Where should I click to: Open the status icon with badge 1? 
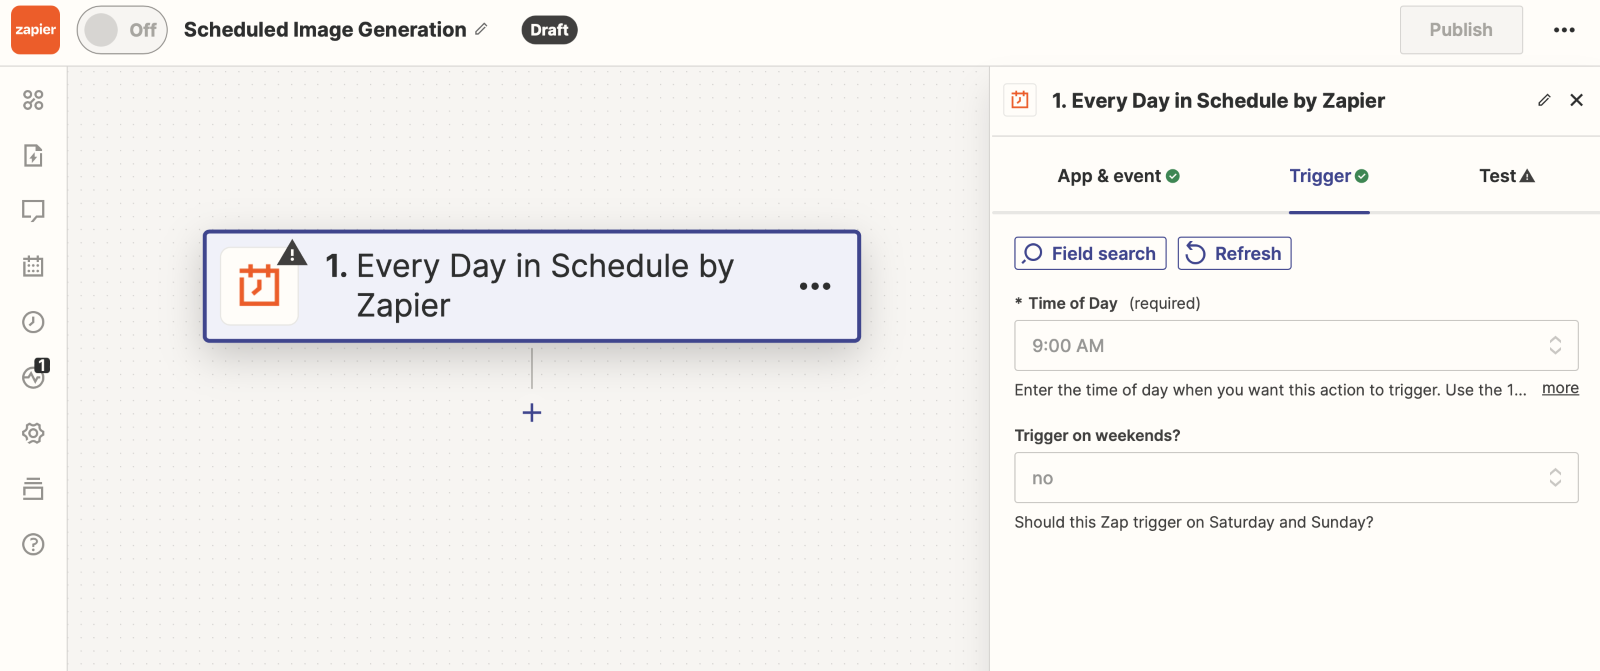pyautogui.click(x=35, y=375)
